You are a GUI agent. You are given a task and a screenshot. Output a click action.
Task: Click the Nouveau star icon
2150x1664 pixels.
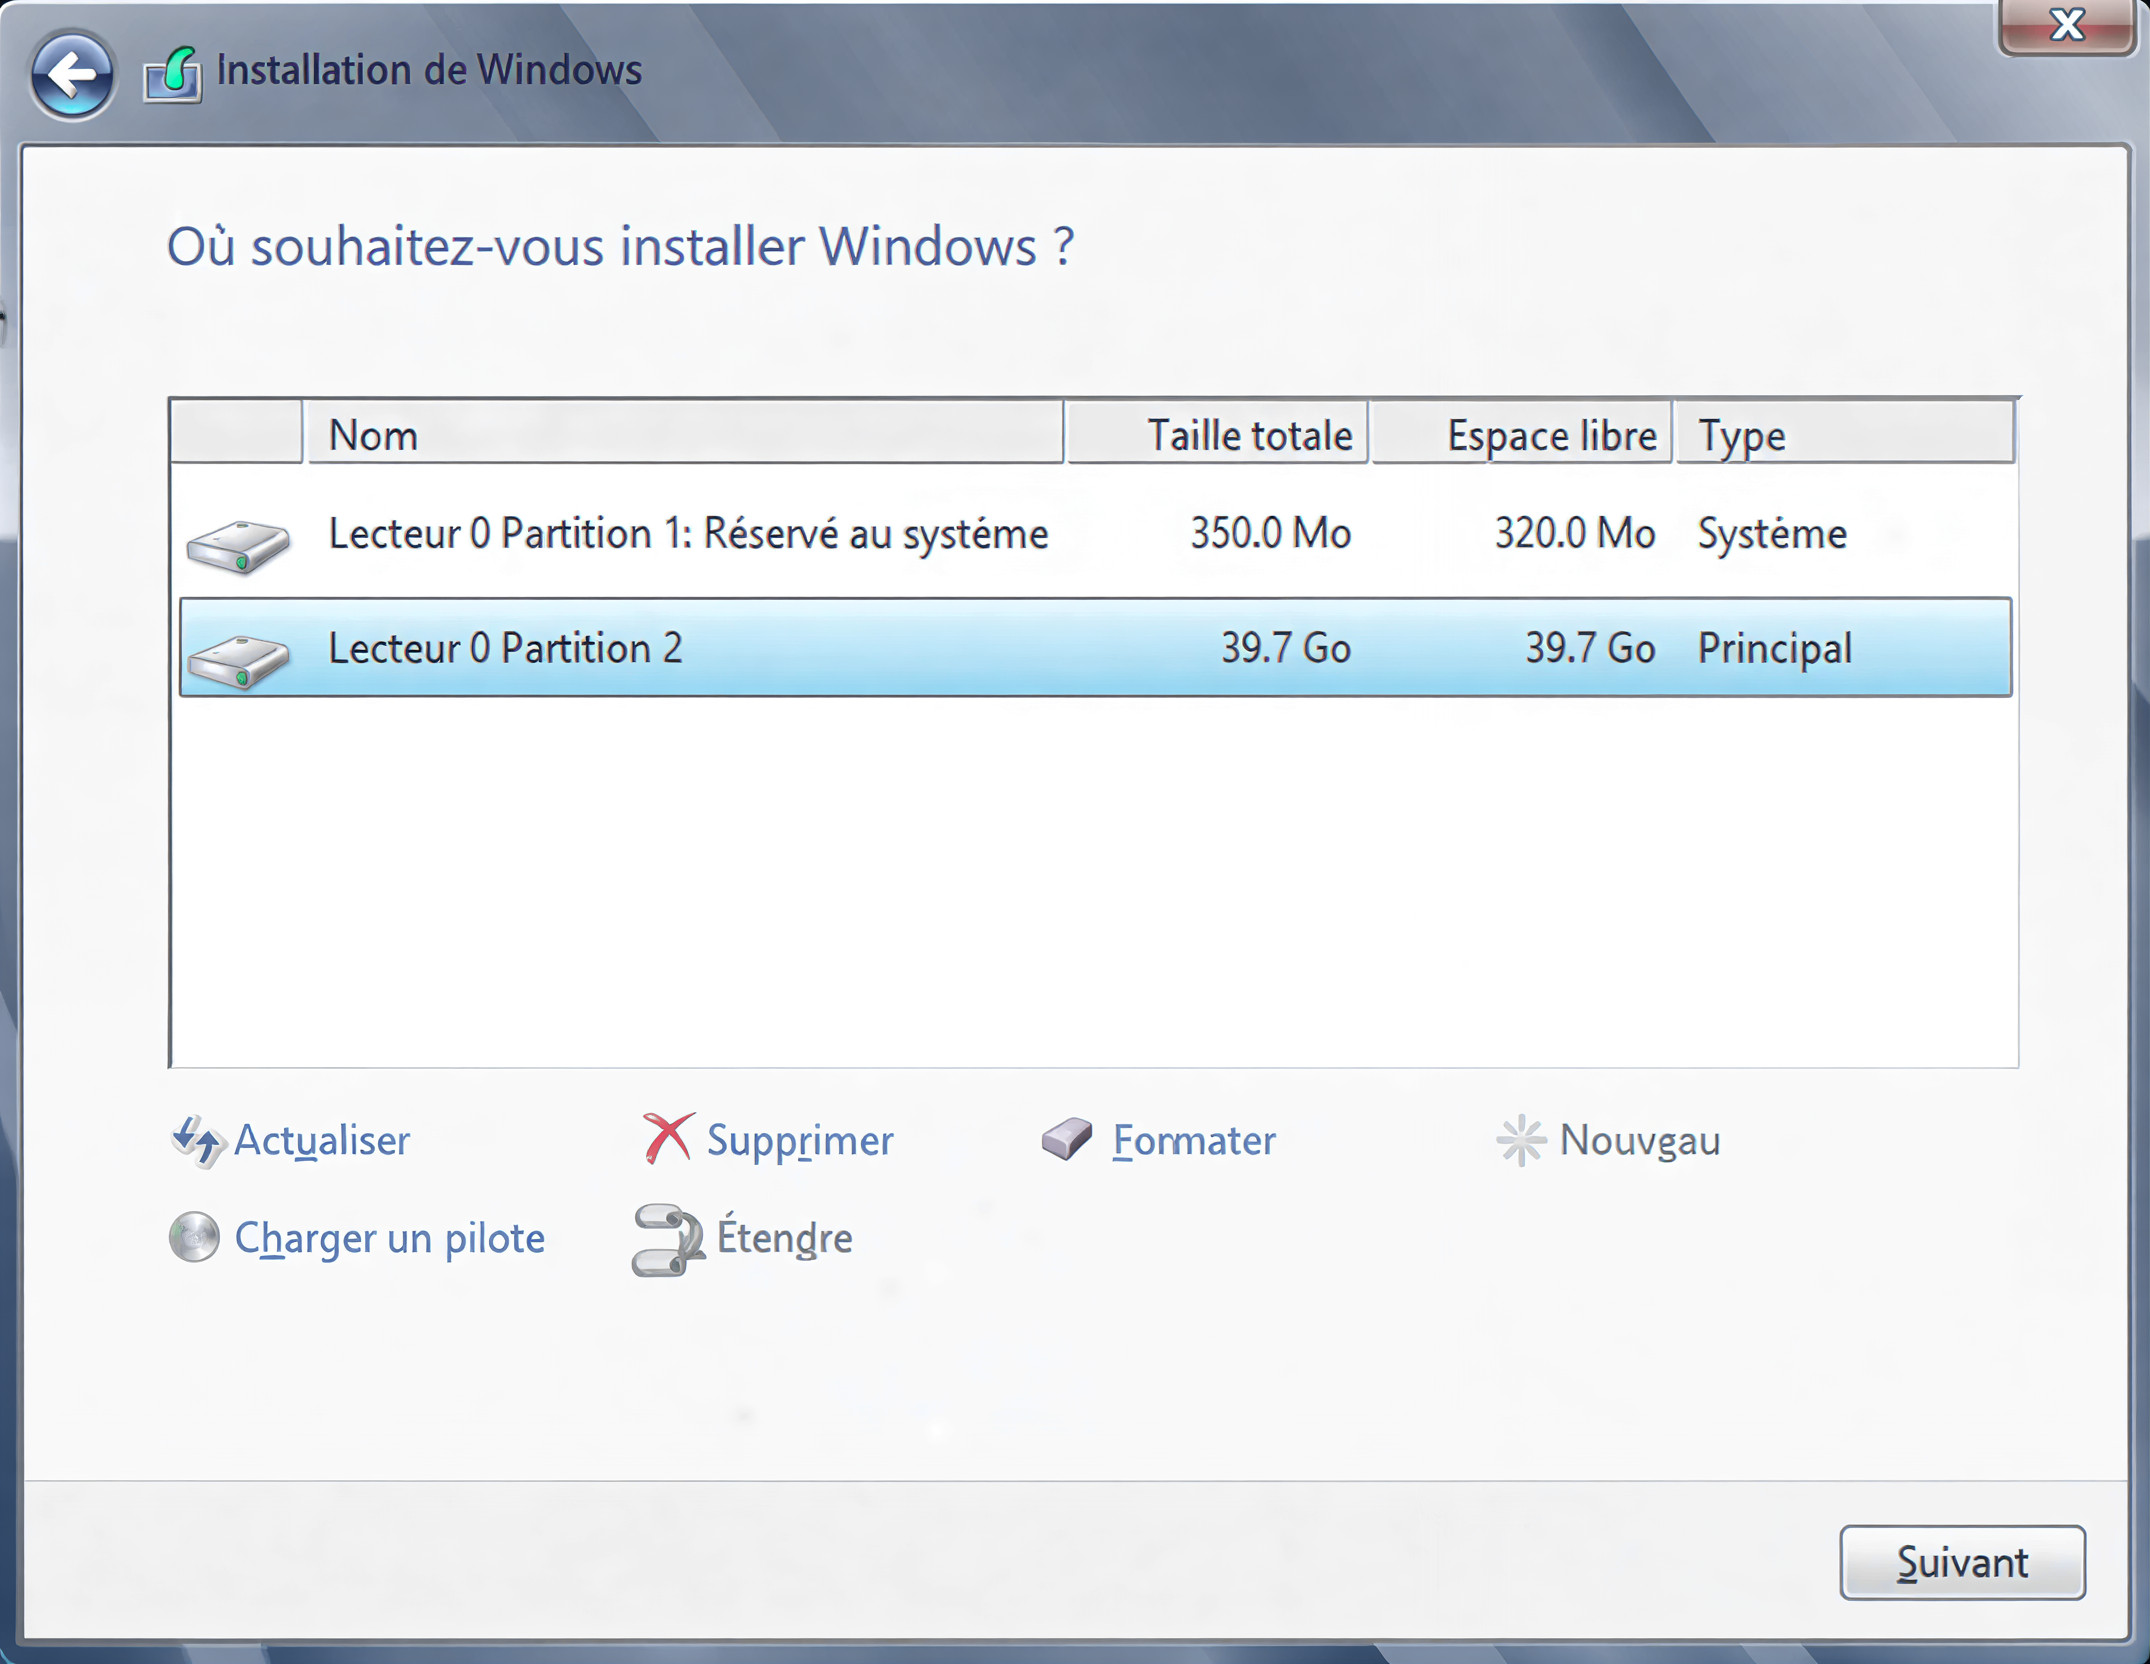point(1520,1140)
